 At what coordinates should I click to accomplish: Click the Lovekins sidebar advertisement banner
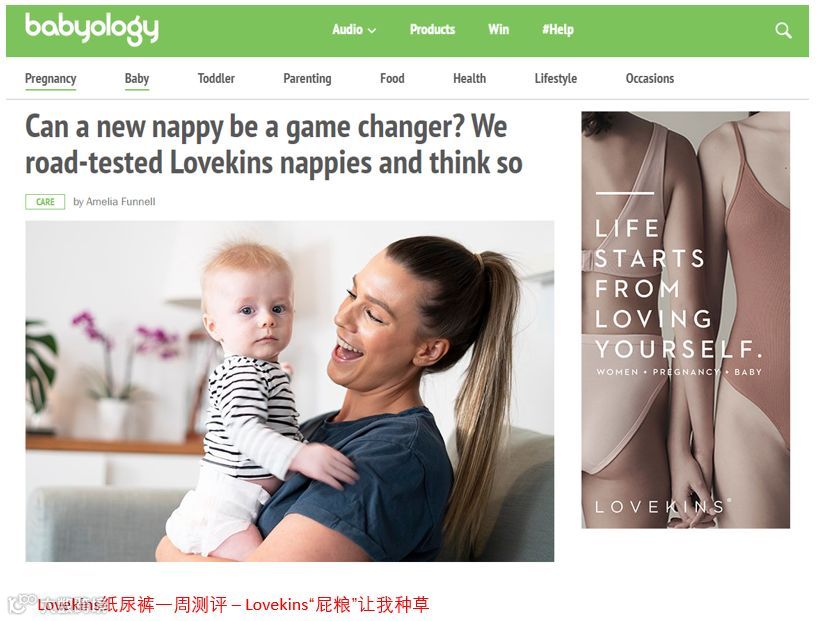[x=685, y=320]
